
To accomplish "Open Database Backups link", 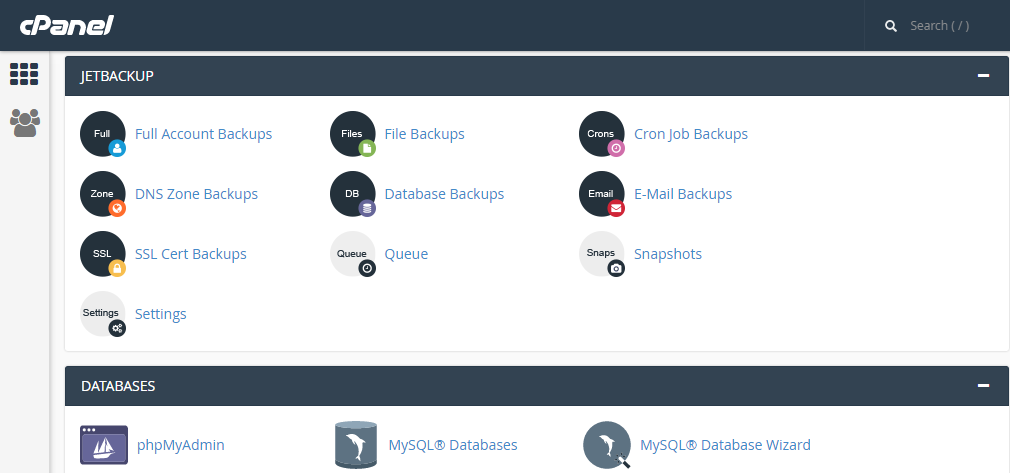I will [444, 194].
